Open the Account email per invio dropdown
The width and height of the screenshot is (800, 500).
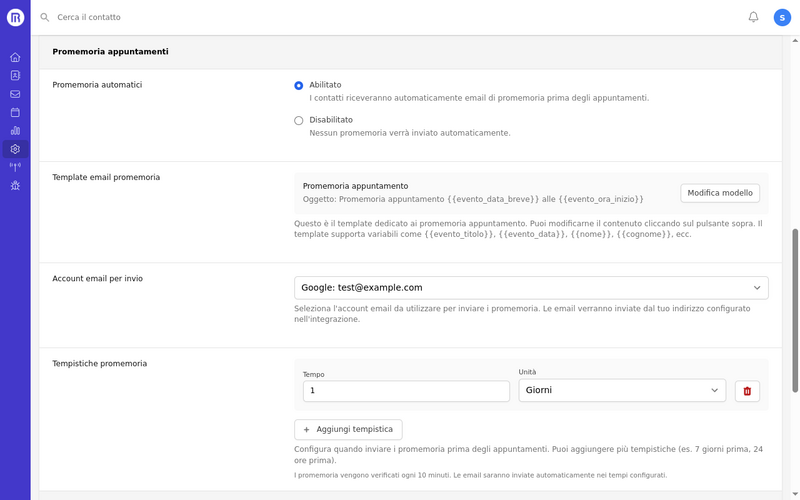531,288
